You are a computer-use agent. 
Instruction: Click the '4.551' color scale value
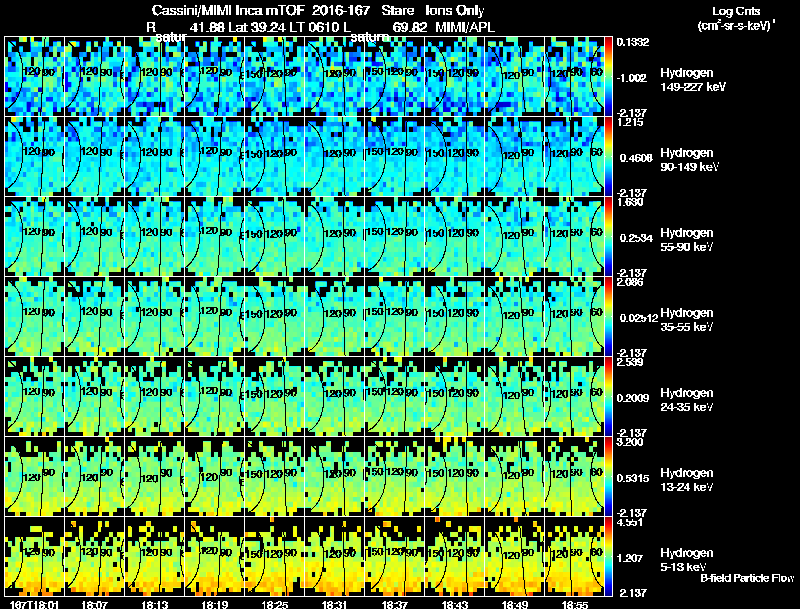point(630,522)
